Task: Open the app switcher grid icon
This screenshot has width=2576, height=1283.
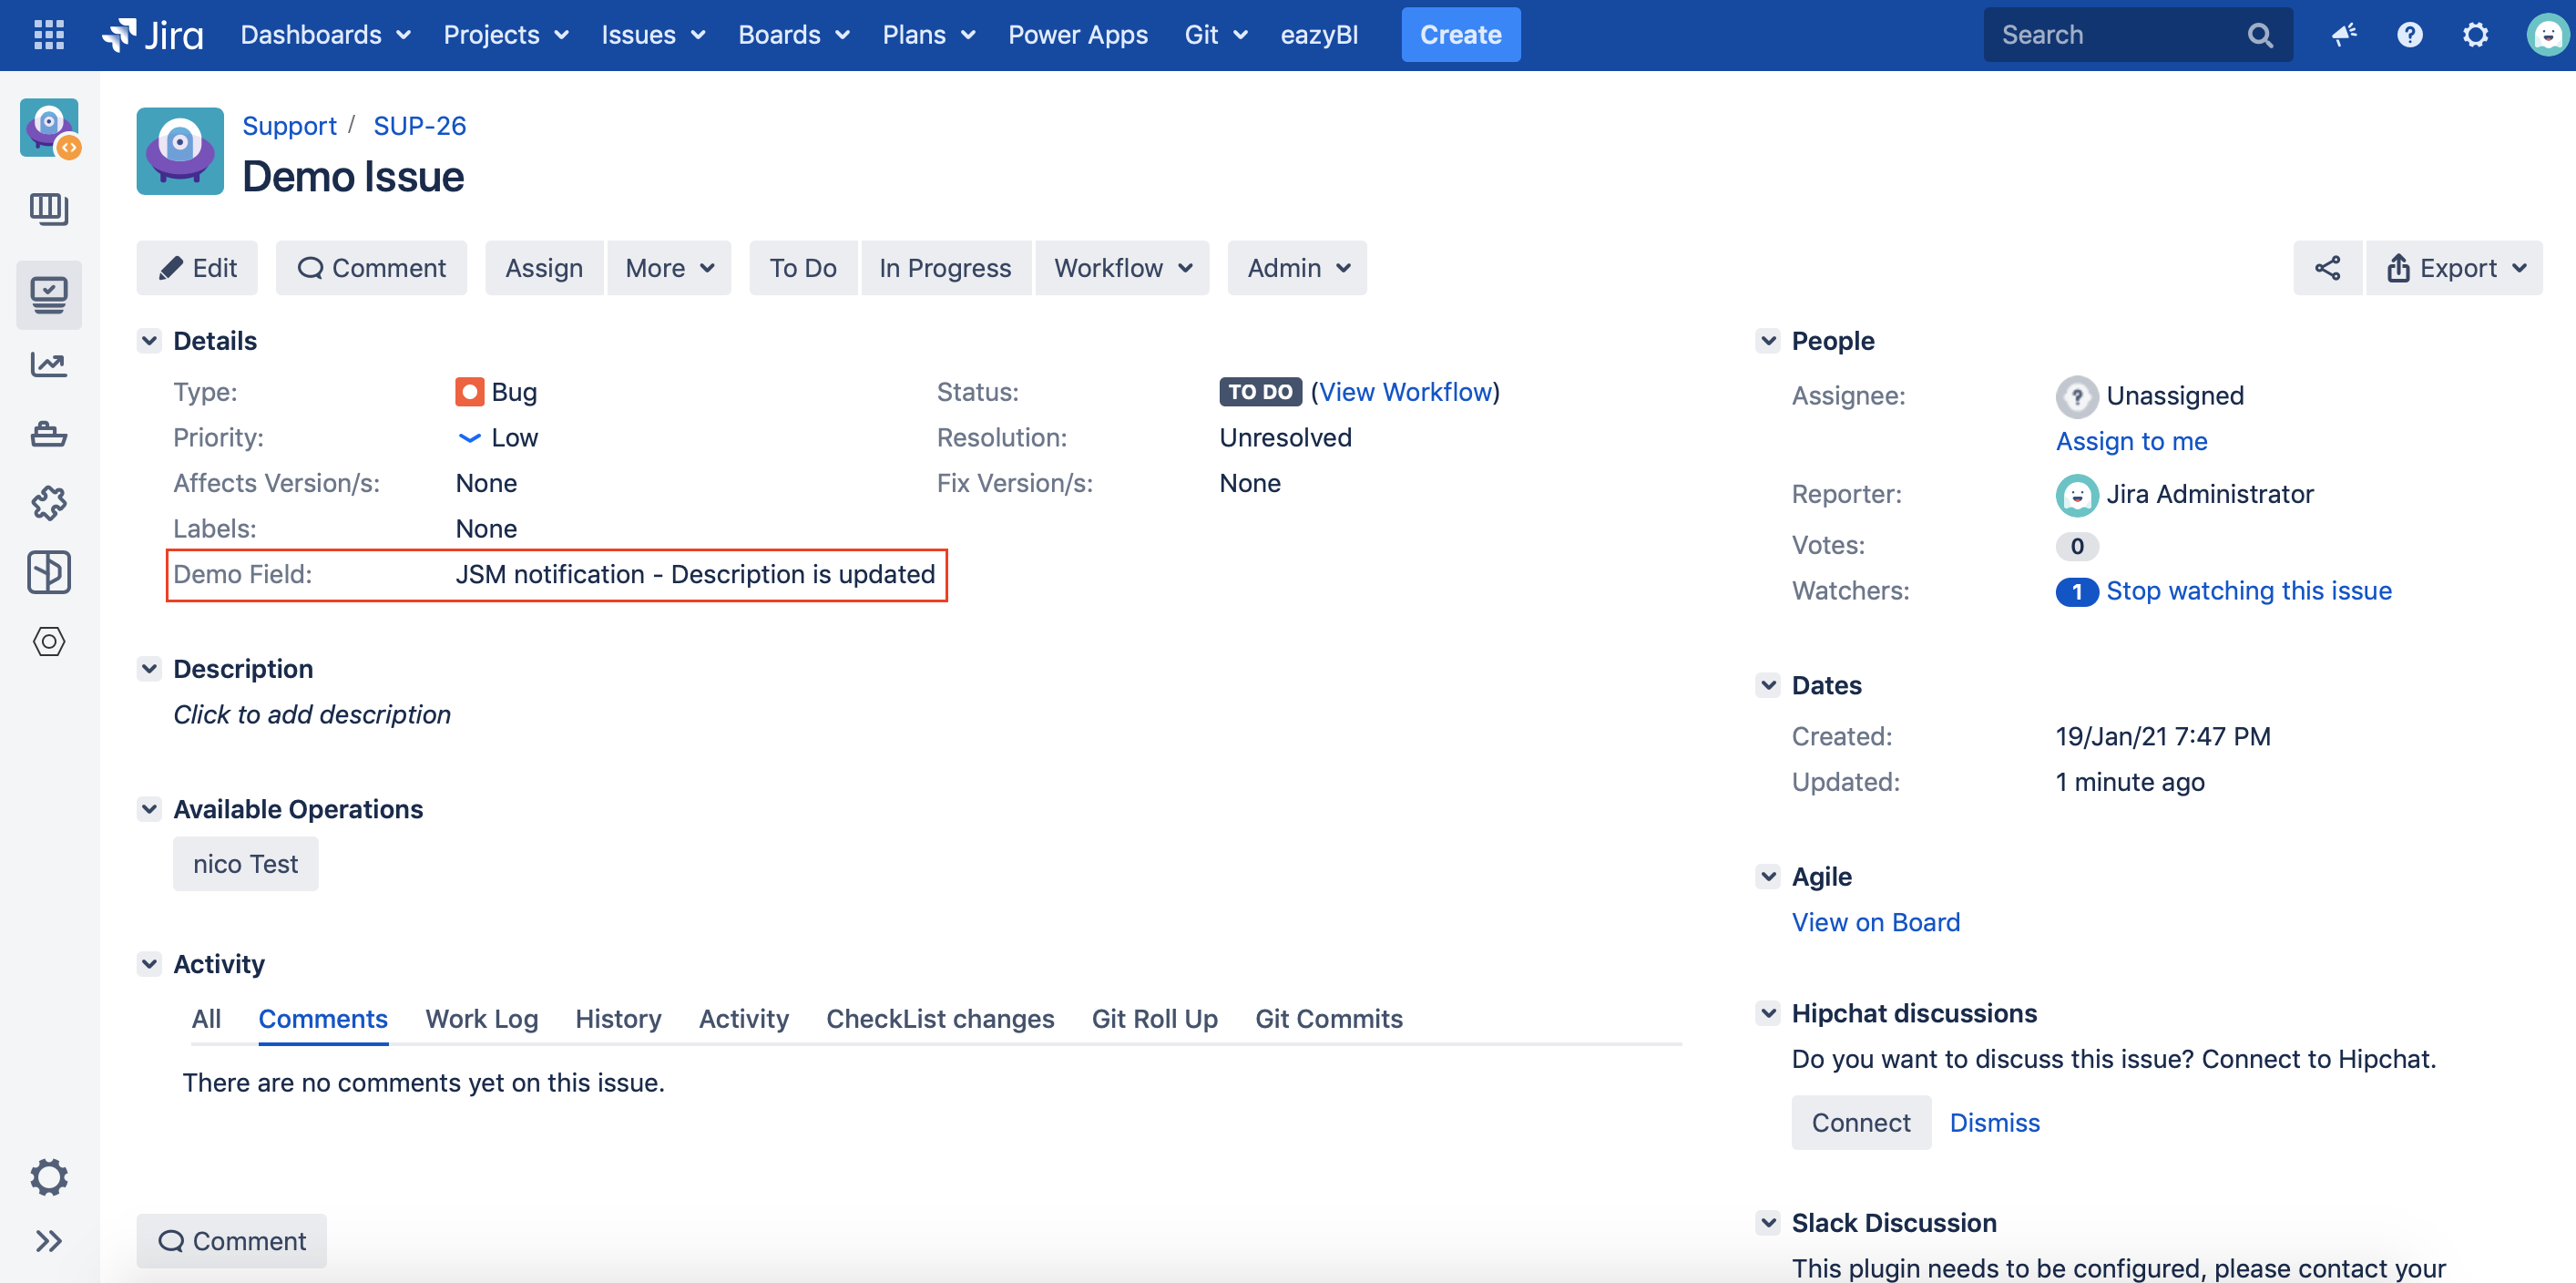Action: coord(48,35)
